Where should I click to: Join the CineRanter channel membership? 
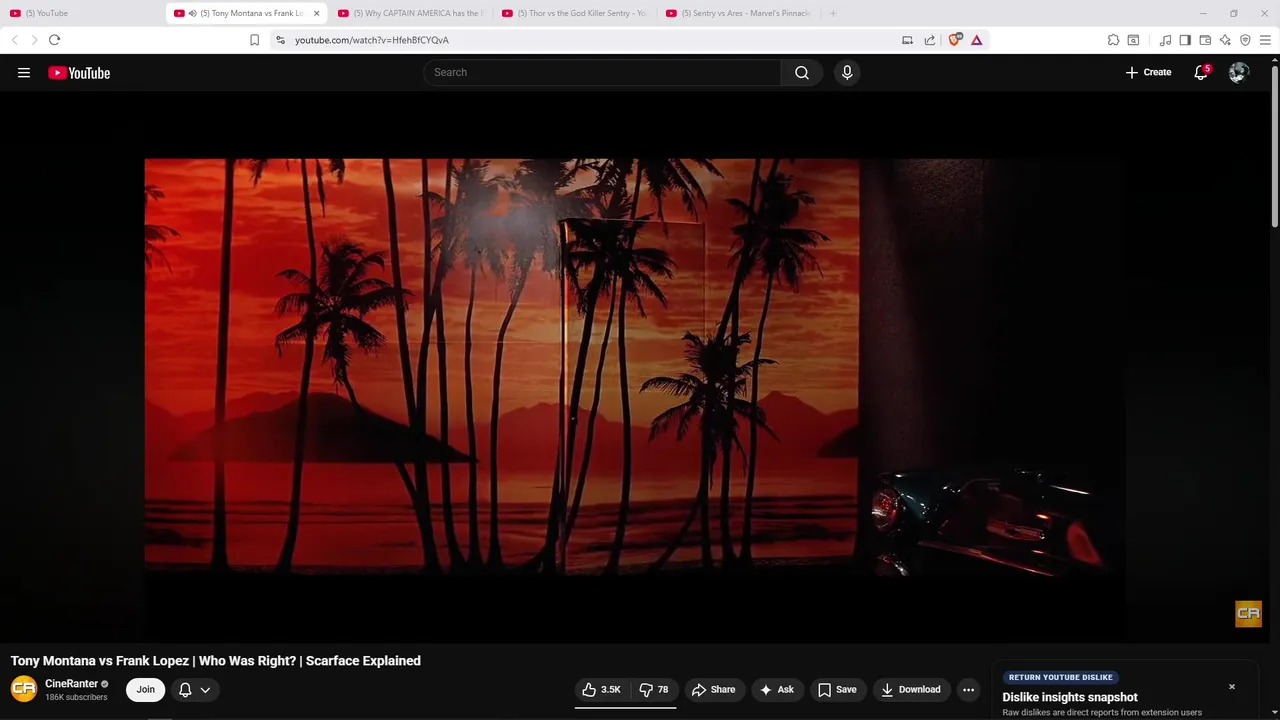[146, 689]
